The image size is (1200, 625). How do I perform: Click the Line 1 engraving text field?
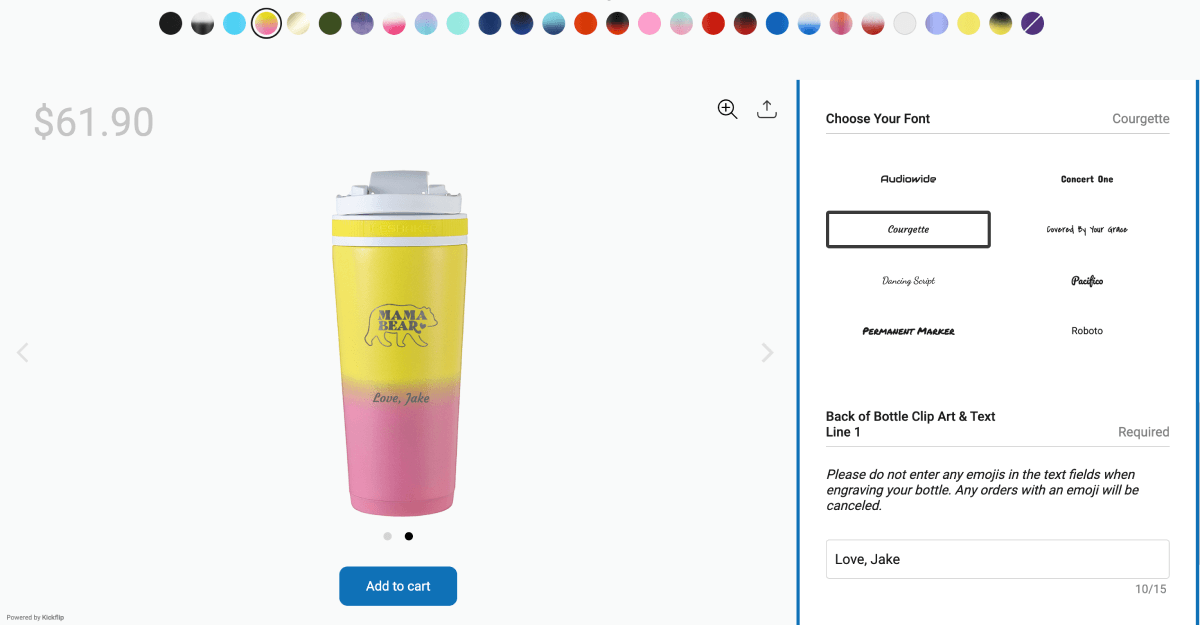tap(997, 559)
